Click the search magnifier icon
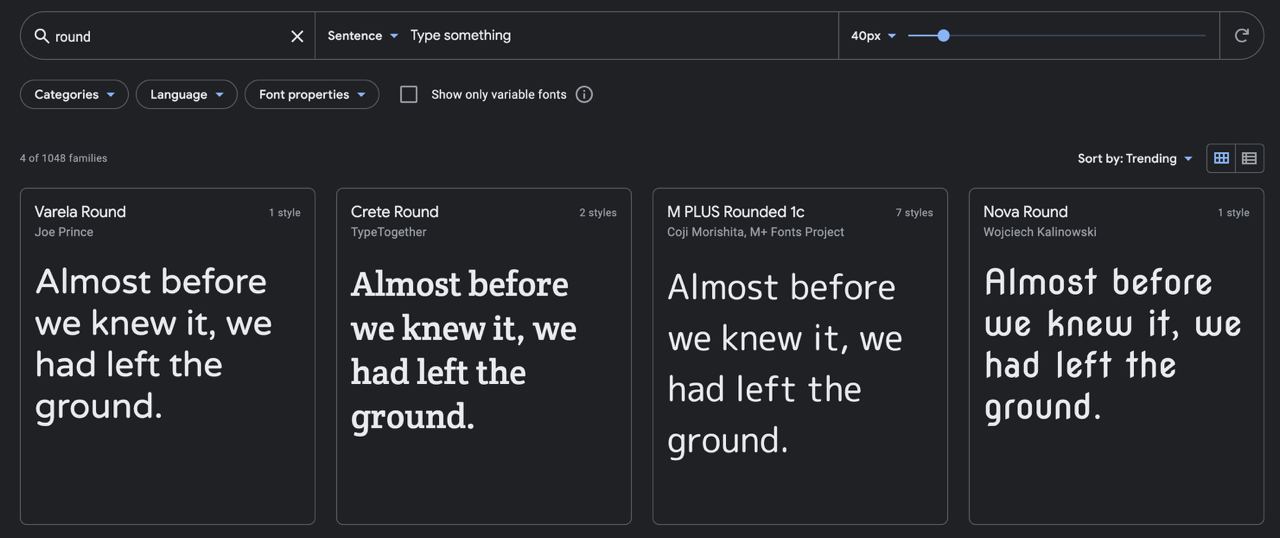The image size is (1280, 538). (42, 36)
